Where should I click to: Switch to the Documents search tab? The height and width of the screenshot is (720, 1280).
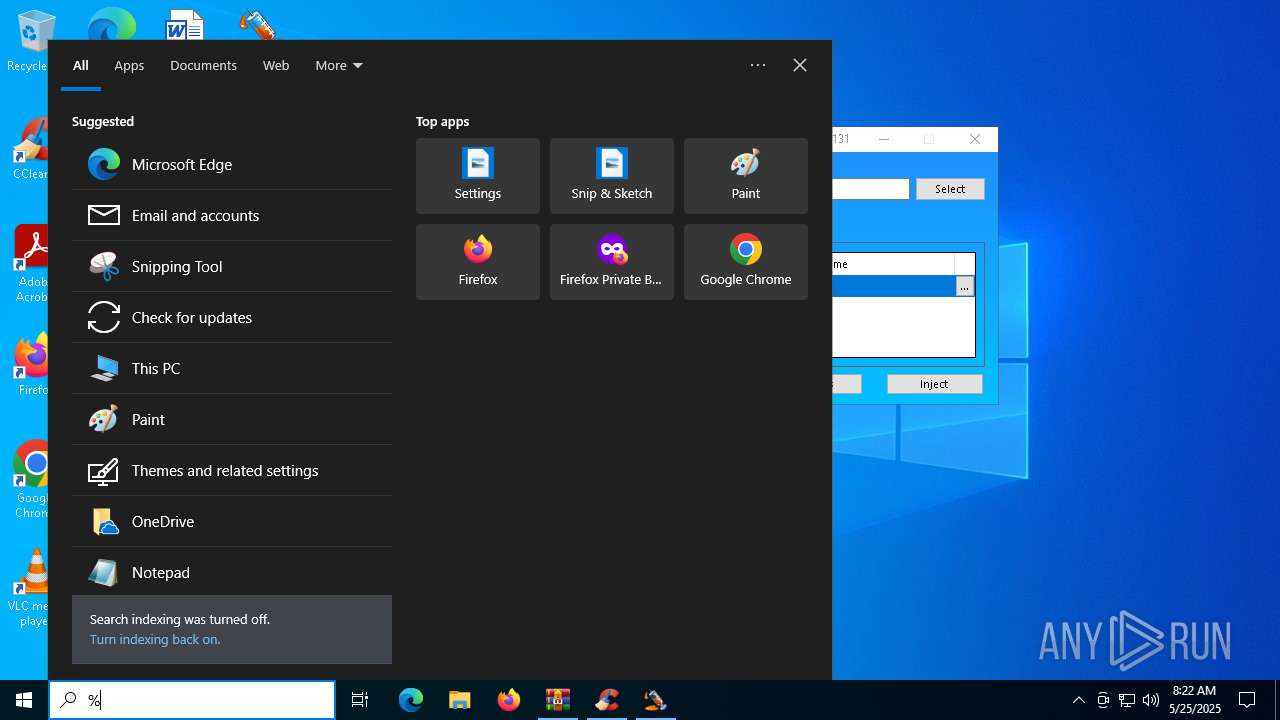(x=203, y=65)
